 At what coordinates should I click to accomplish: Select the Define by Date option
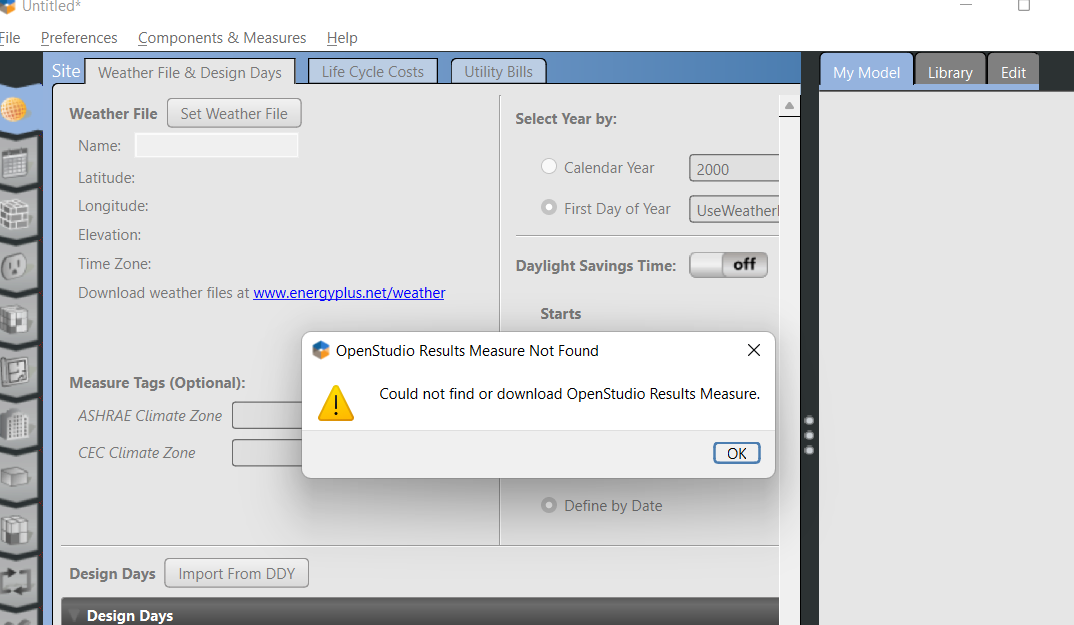click(548, 505)
